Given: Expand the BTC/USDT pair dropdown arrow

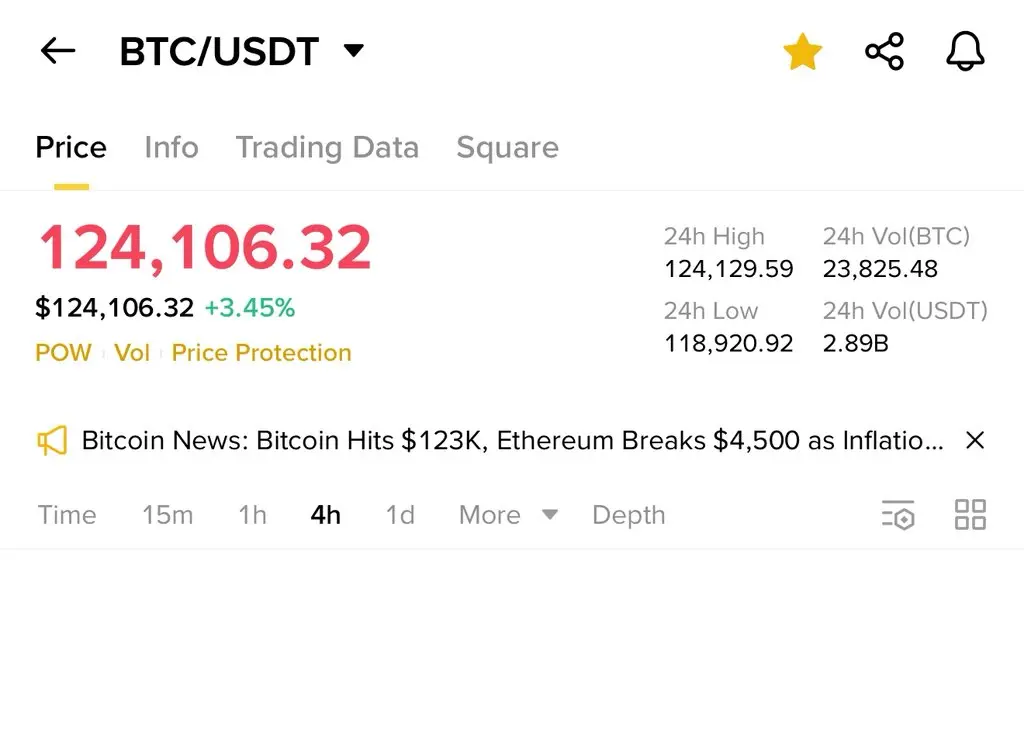Looking at the screenshot, I should (x=353, y=50).
